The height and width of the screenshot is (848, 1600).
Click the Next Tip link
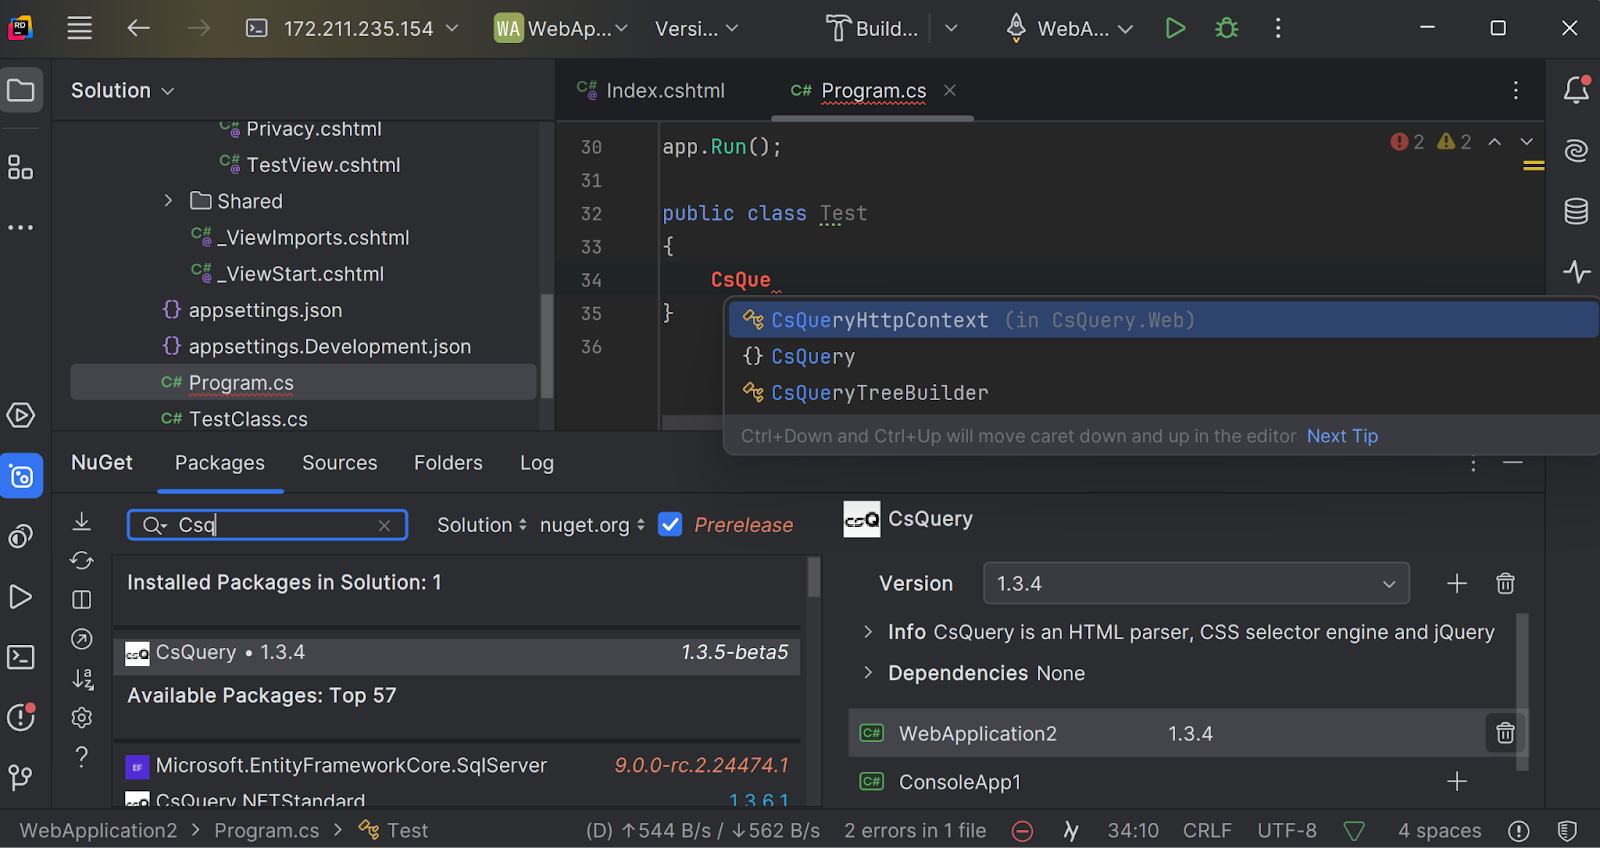point(1342,436)
